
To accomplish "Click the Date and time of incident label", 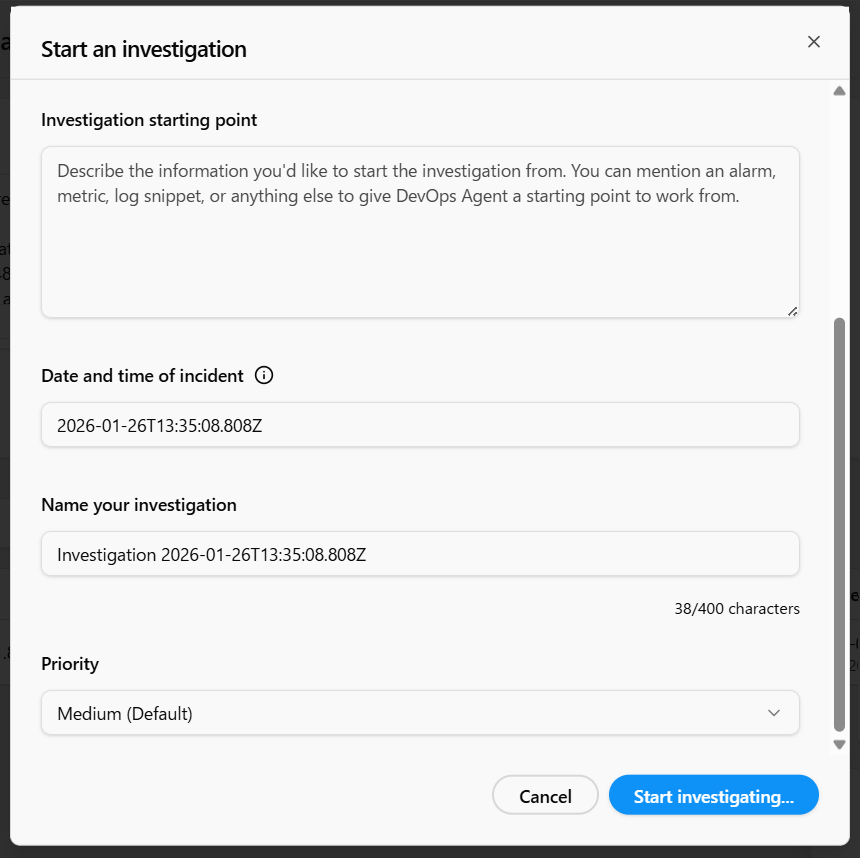I will pos(142,376).
